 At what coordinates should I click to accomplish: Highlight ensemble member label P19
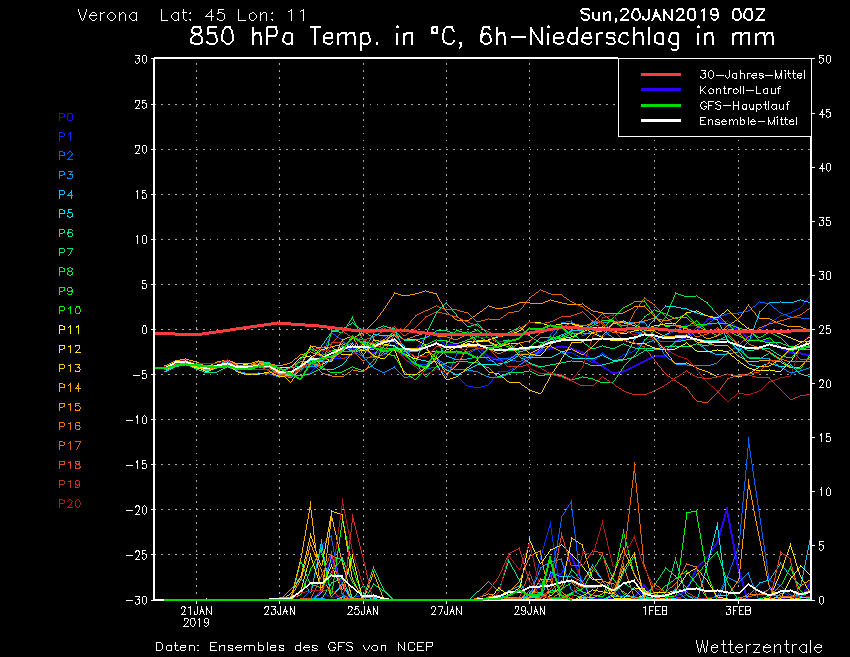(x=70, y=484)
